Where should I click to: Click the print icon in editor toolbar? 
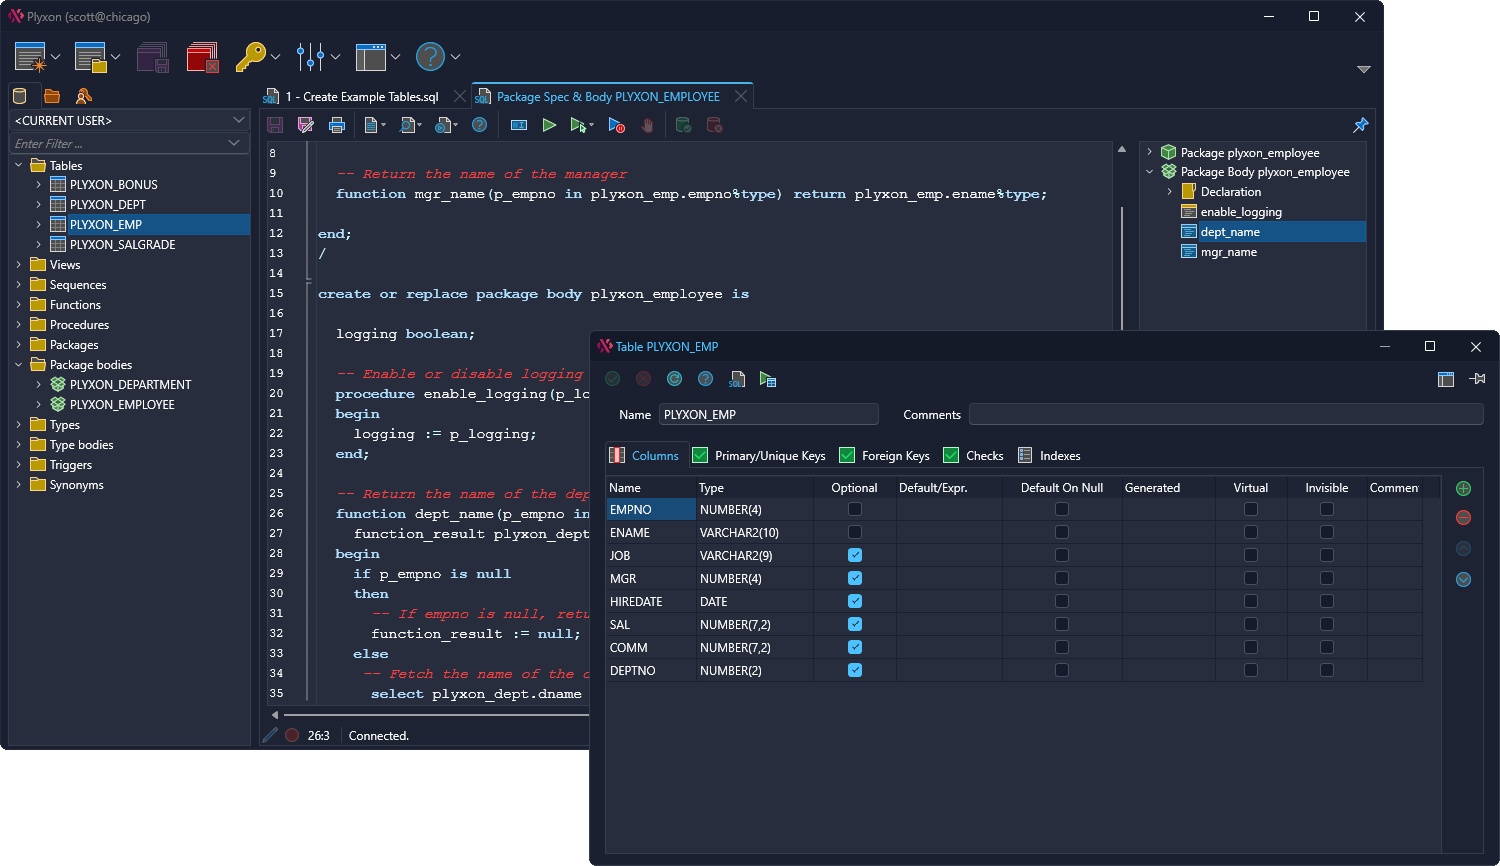[x=337, y=125]
